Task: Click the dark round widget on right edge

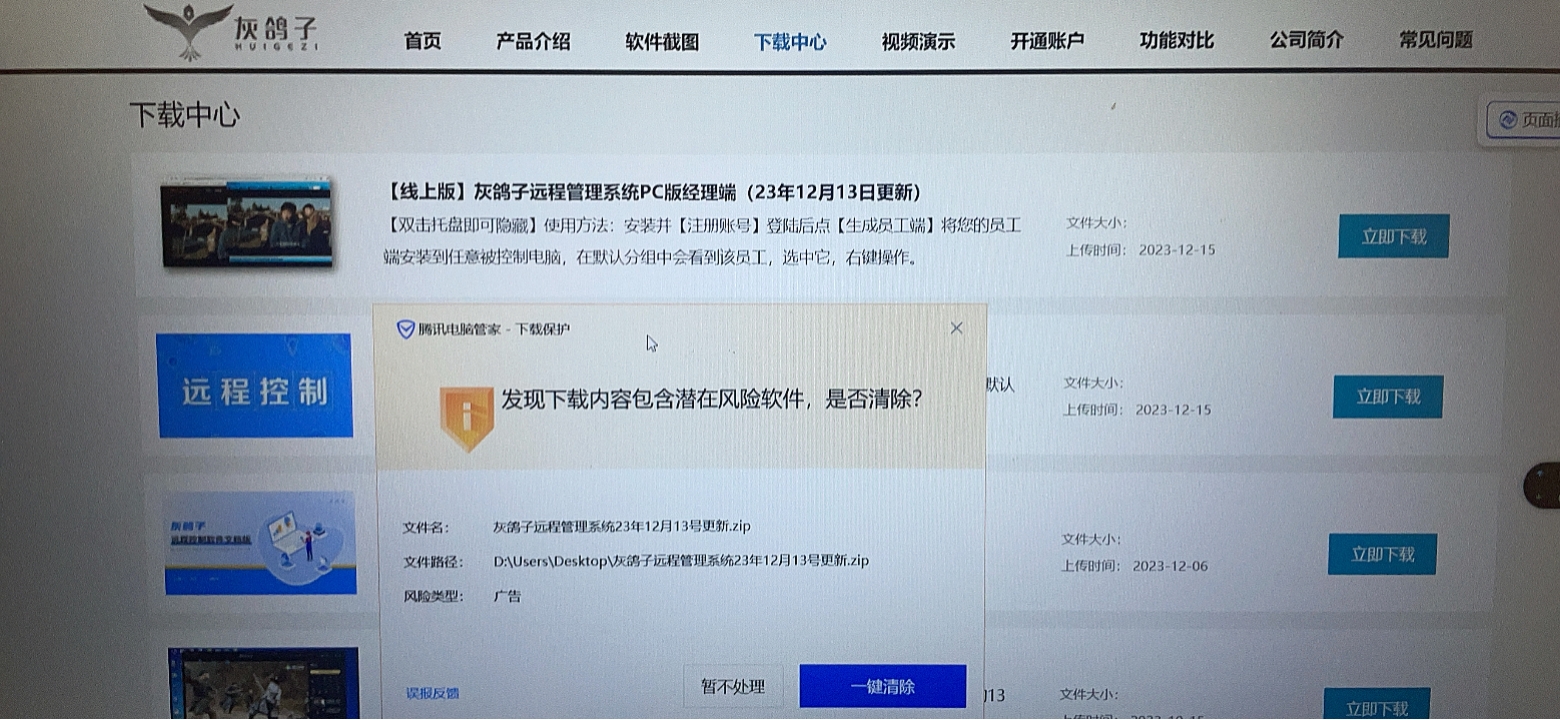Action: tap(1543, 486)
